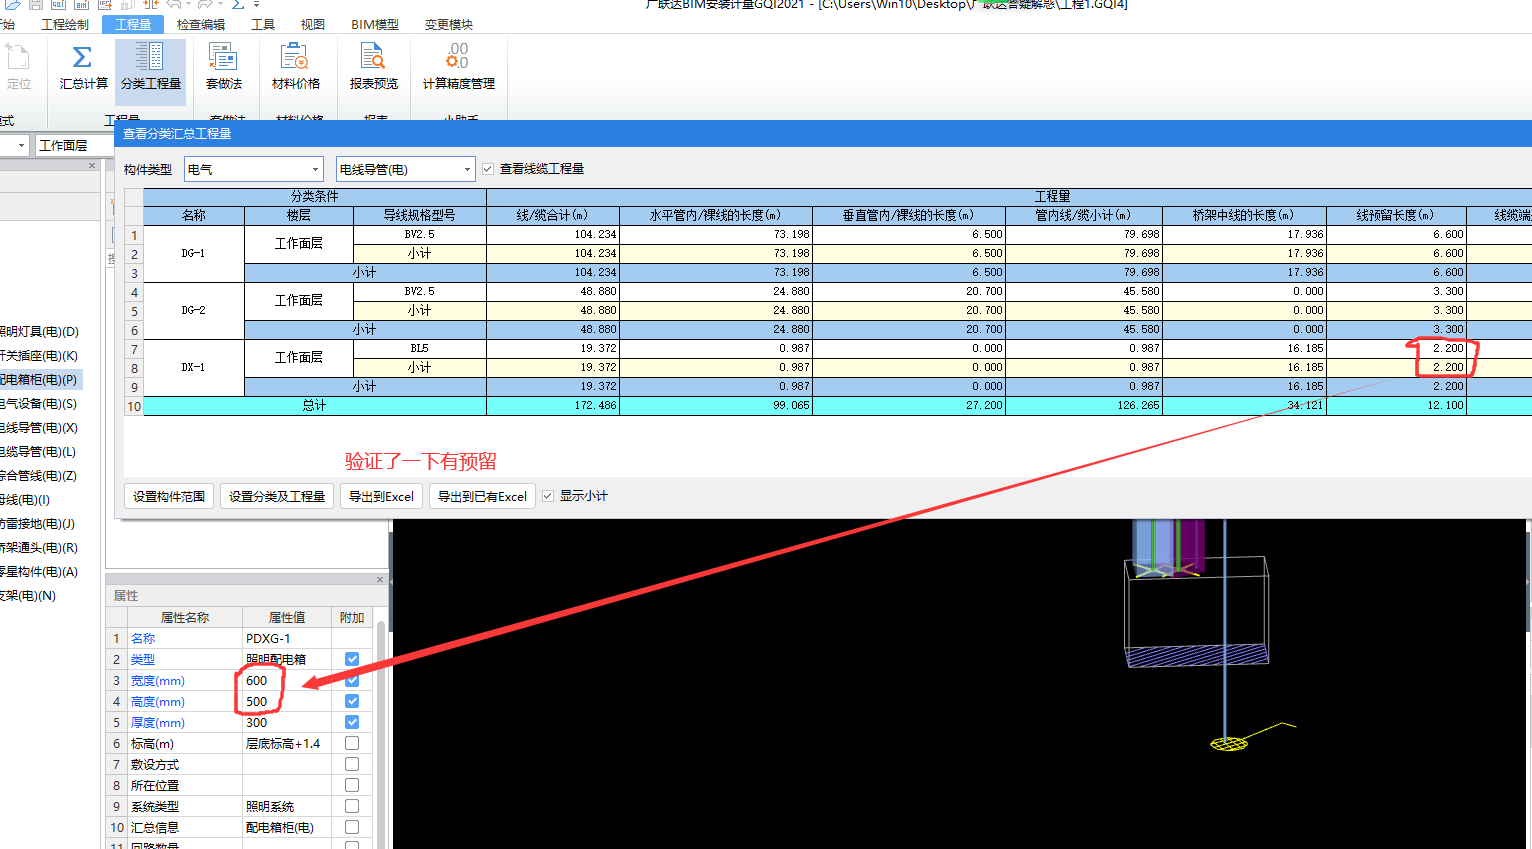Click 线预留长度(m) column header

1396,215
